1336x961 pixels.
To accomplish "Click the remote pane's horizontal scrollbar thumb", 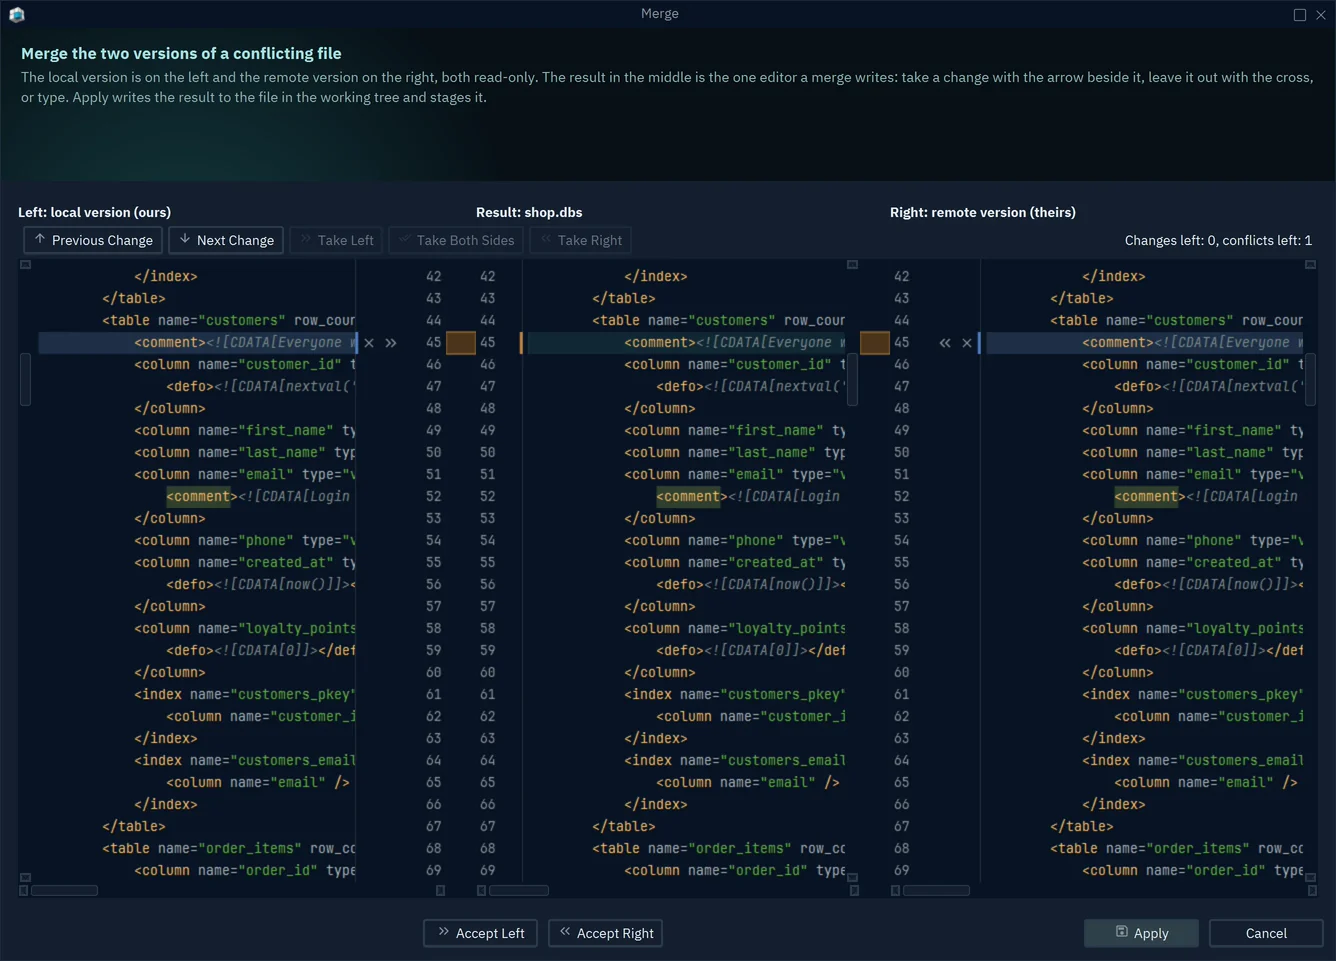I will pos(937,890).
